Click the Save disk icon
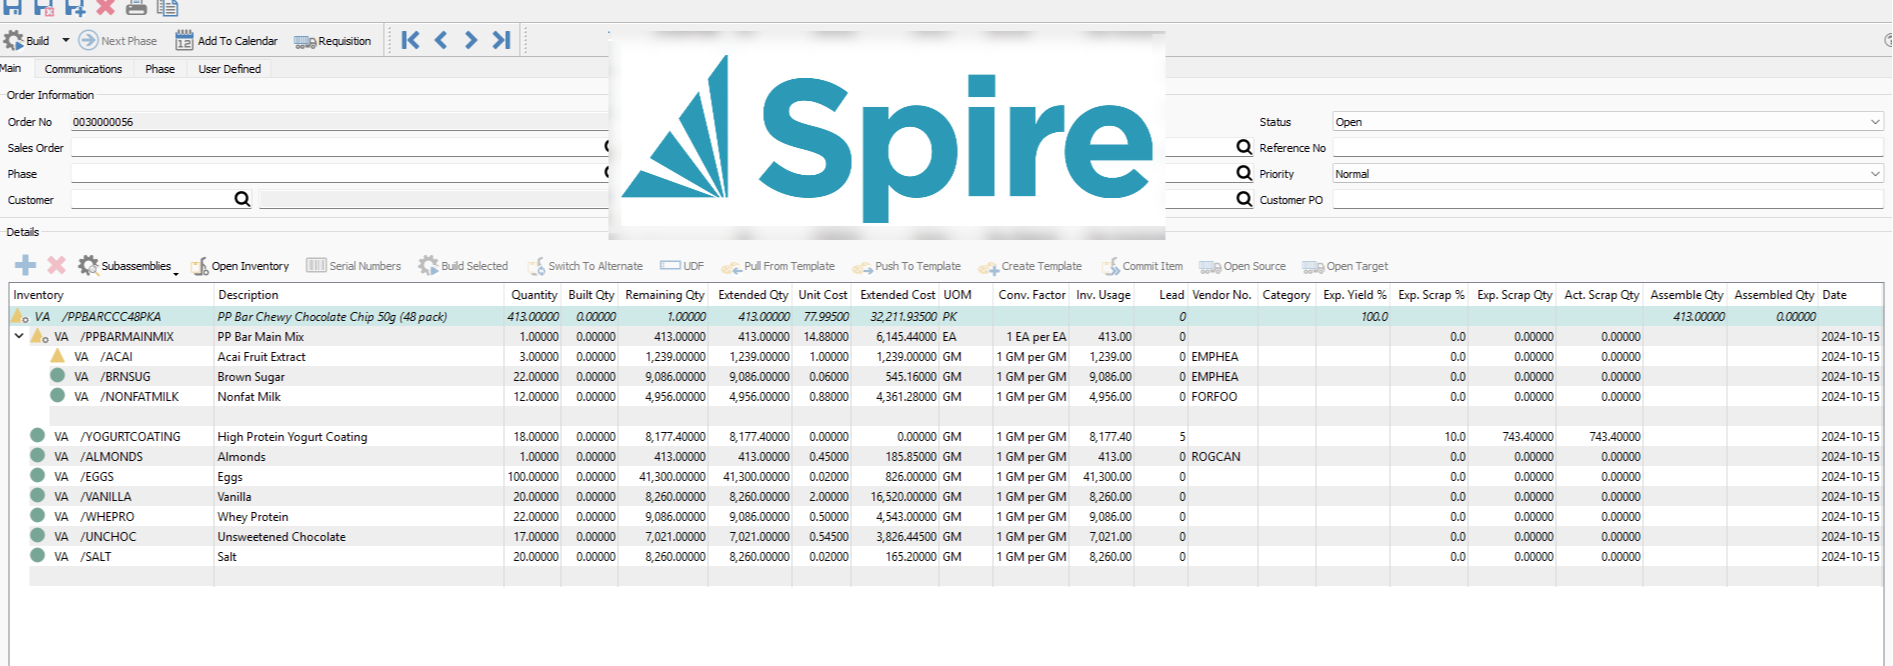The image size is (1893, 666). tap(12, 6)
